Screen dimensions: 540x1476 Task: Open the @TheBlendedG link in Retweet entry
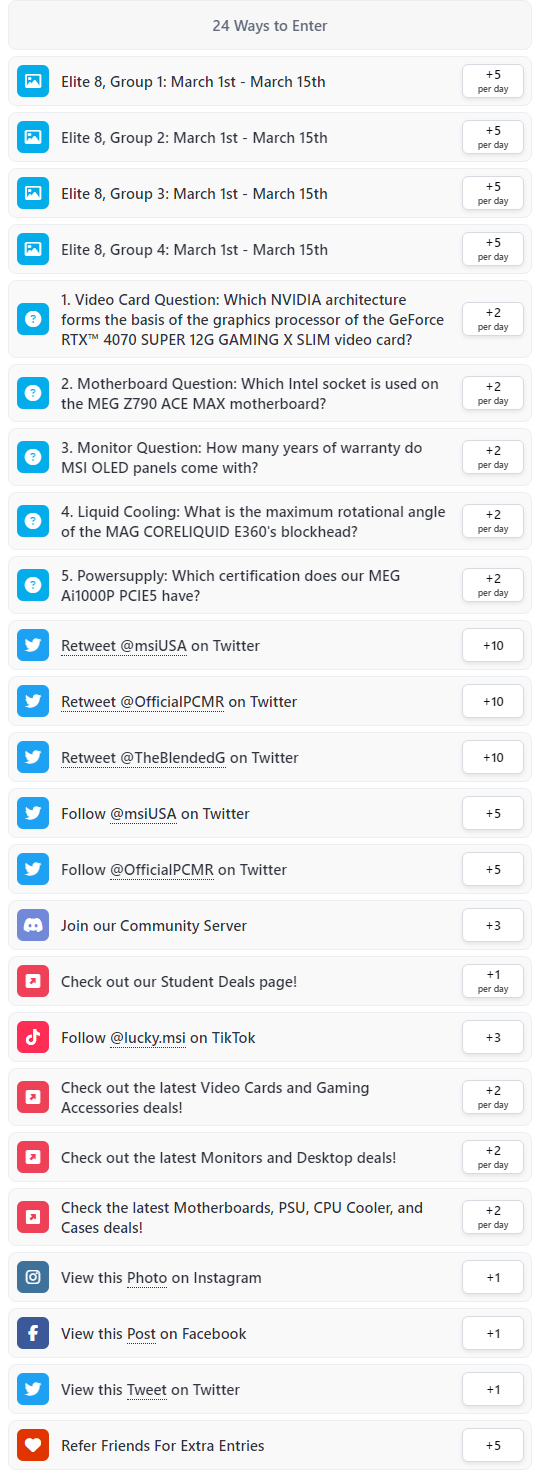pyautogui.click(x=173, y=758)
